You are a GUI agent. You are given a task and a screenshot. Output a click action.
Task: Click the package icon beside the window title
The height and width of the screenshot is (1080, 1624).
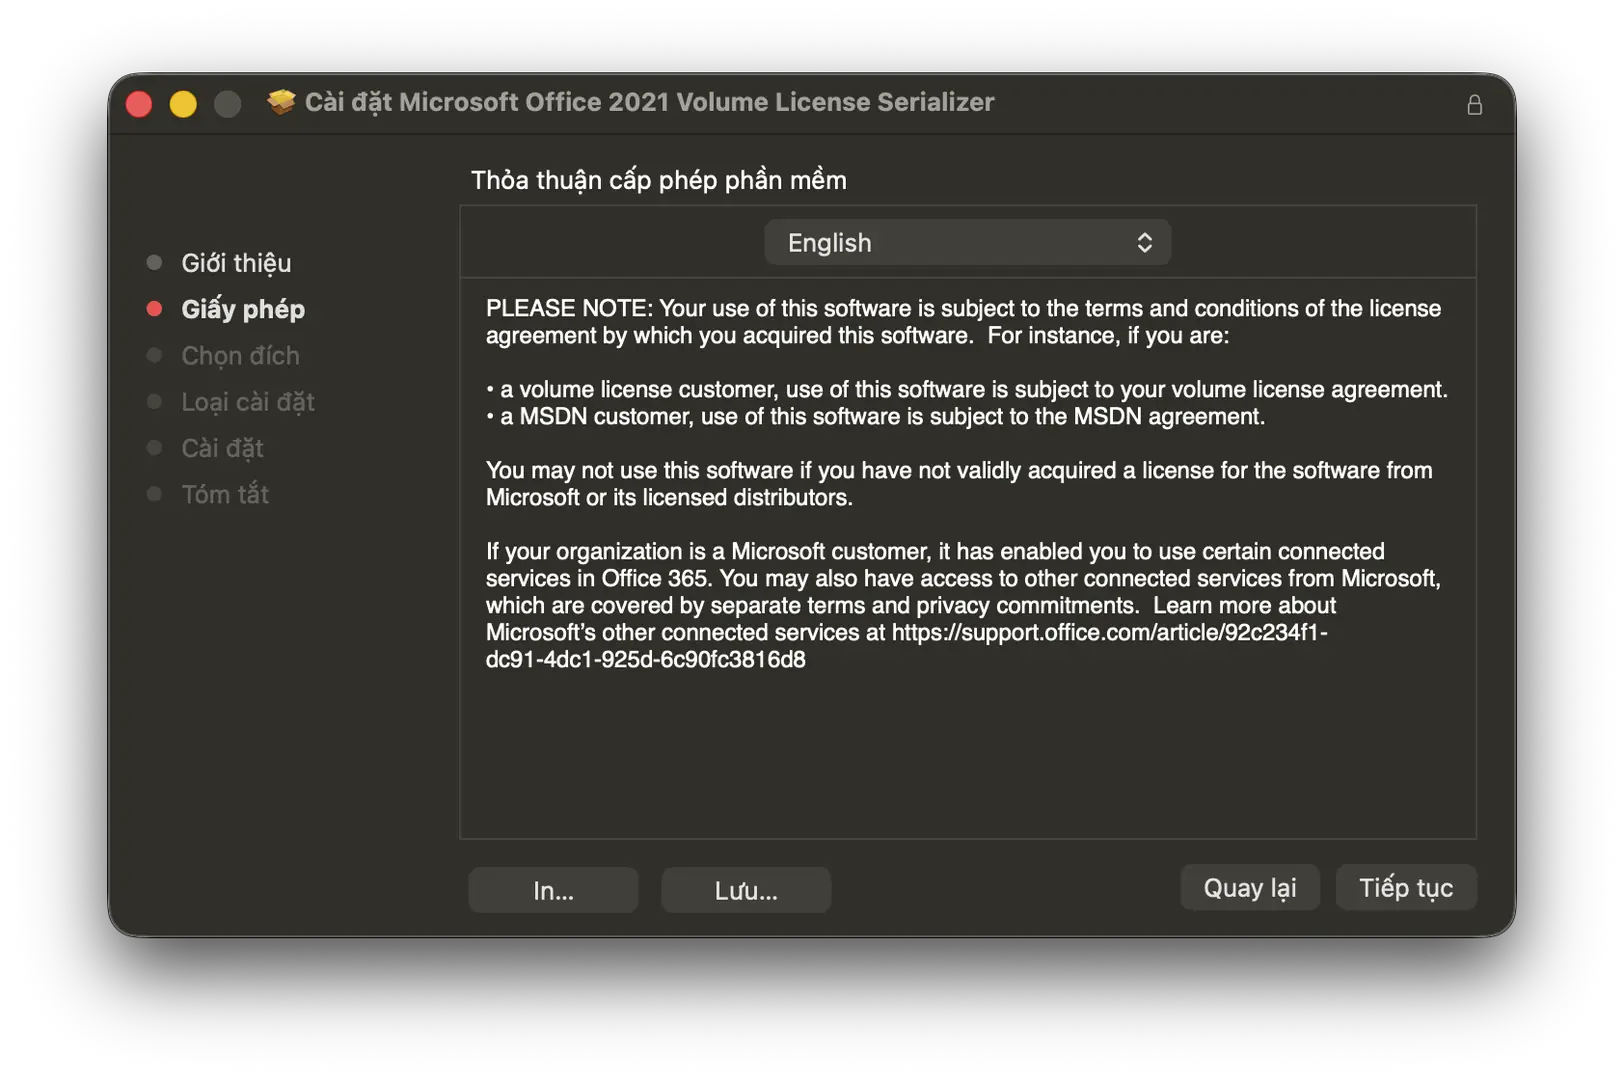click(x=282, y=102)
